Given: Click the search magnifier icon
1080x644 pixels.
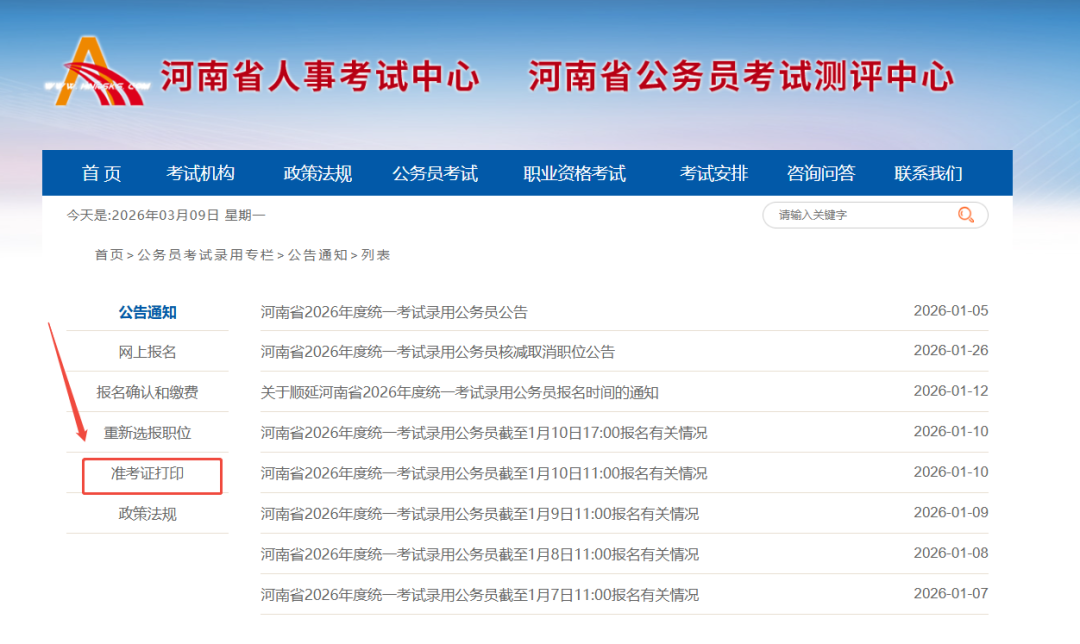Looking at the screenshot, I should (965, 215).
